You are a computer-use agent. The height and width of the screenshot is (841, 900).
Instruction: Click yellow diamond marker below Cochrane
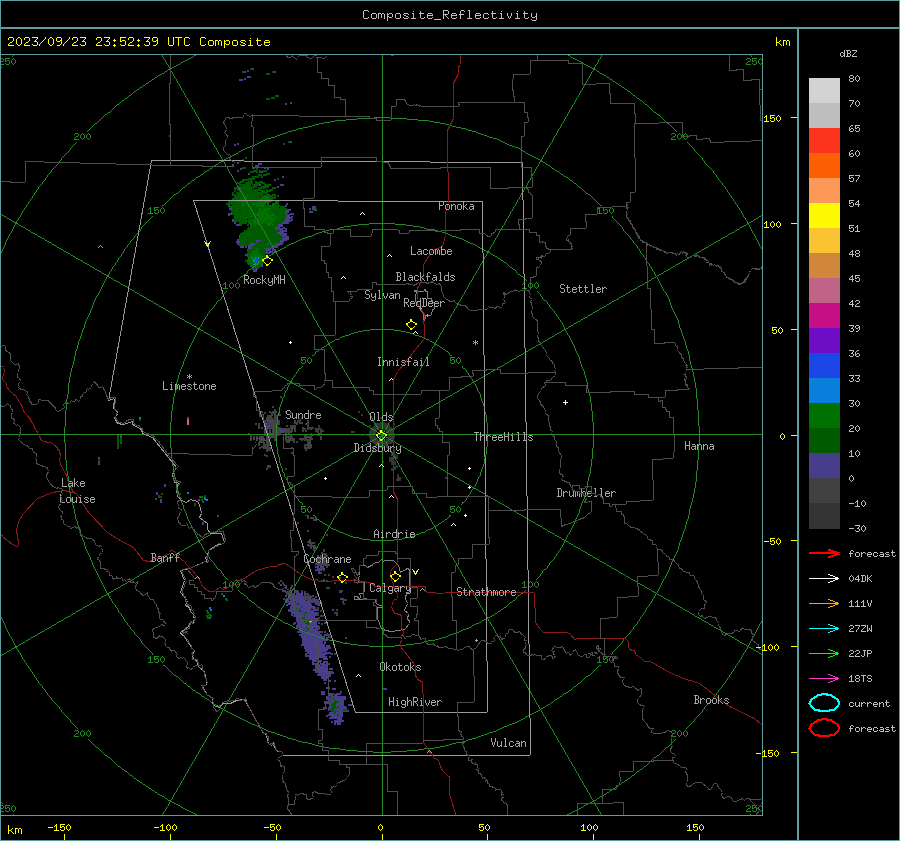click(343, 577)
